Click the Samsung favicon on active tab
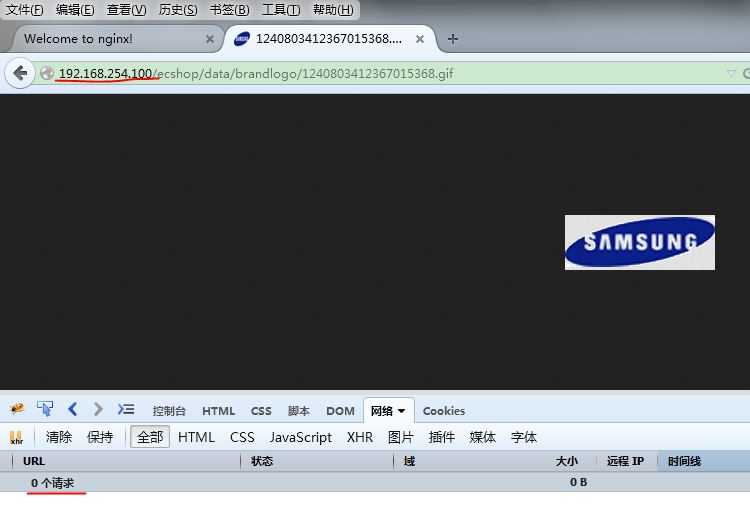Screen dimensions: 750x514 click(x=242, y=39)
